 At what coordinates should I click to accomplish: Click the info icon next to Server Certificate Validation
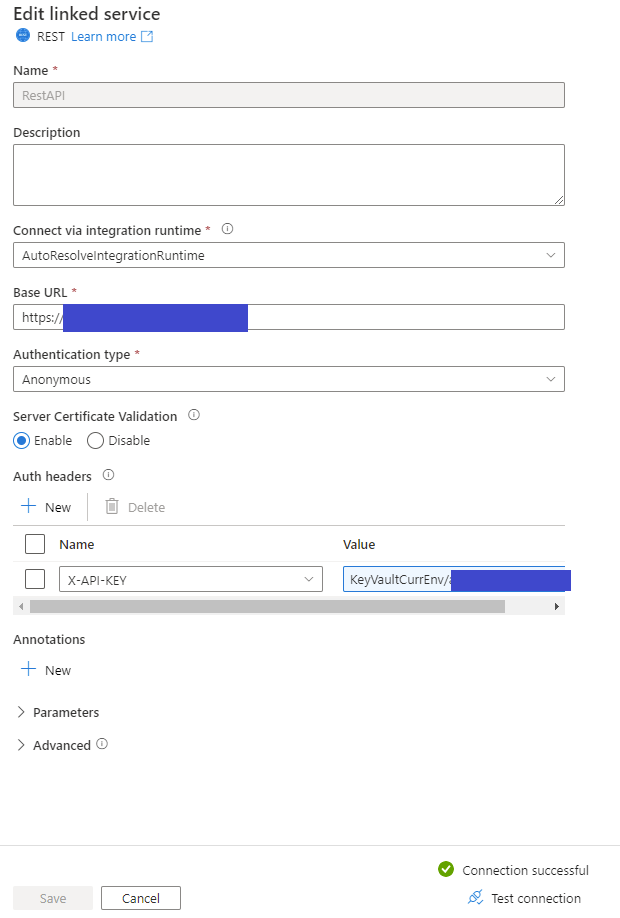[x=194, y=415]
